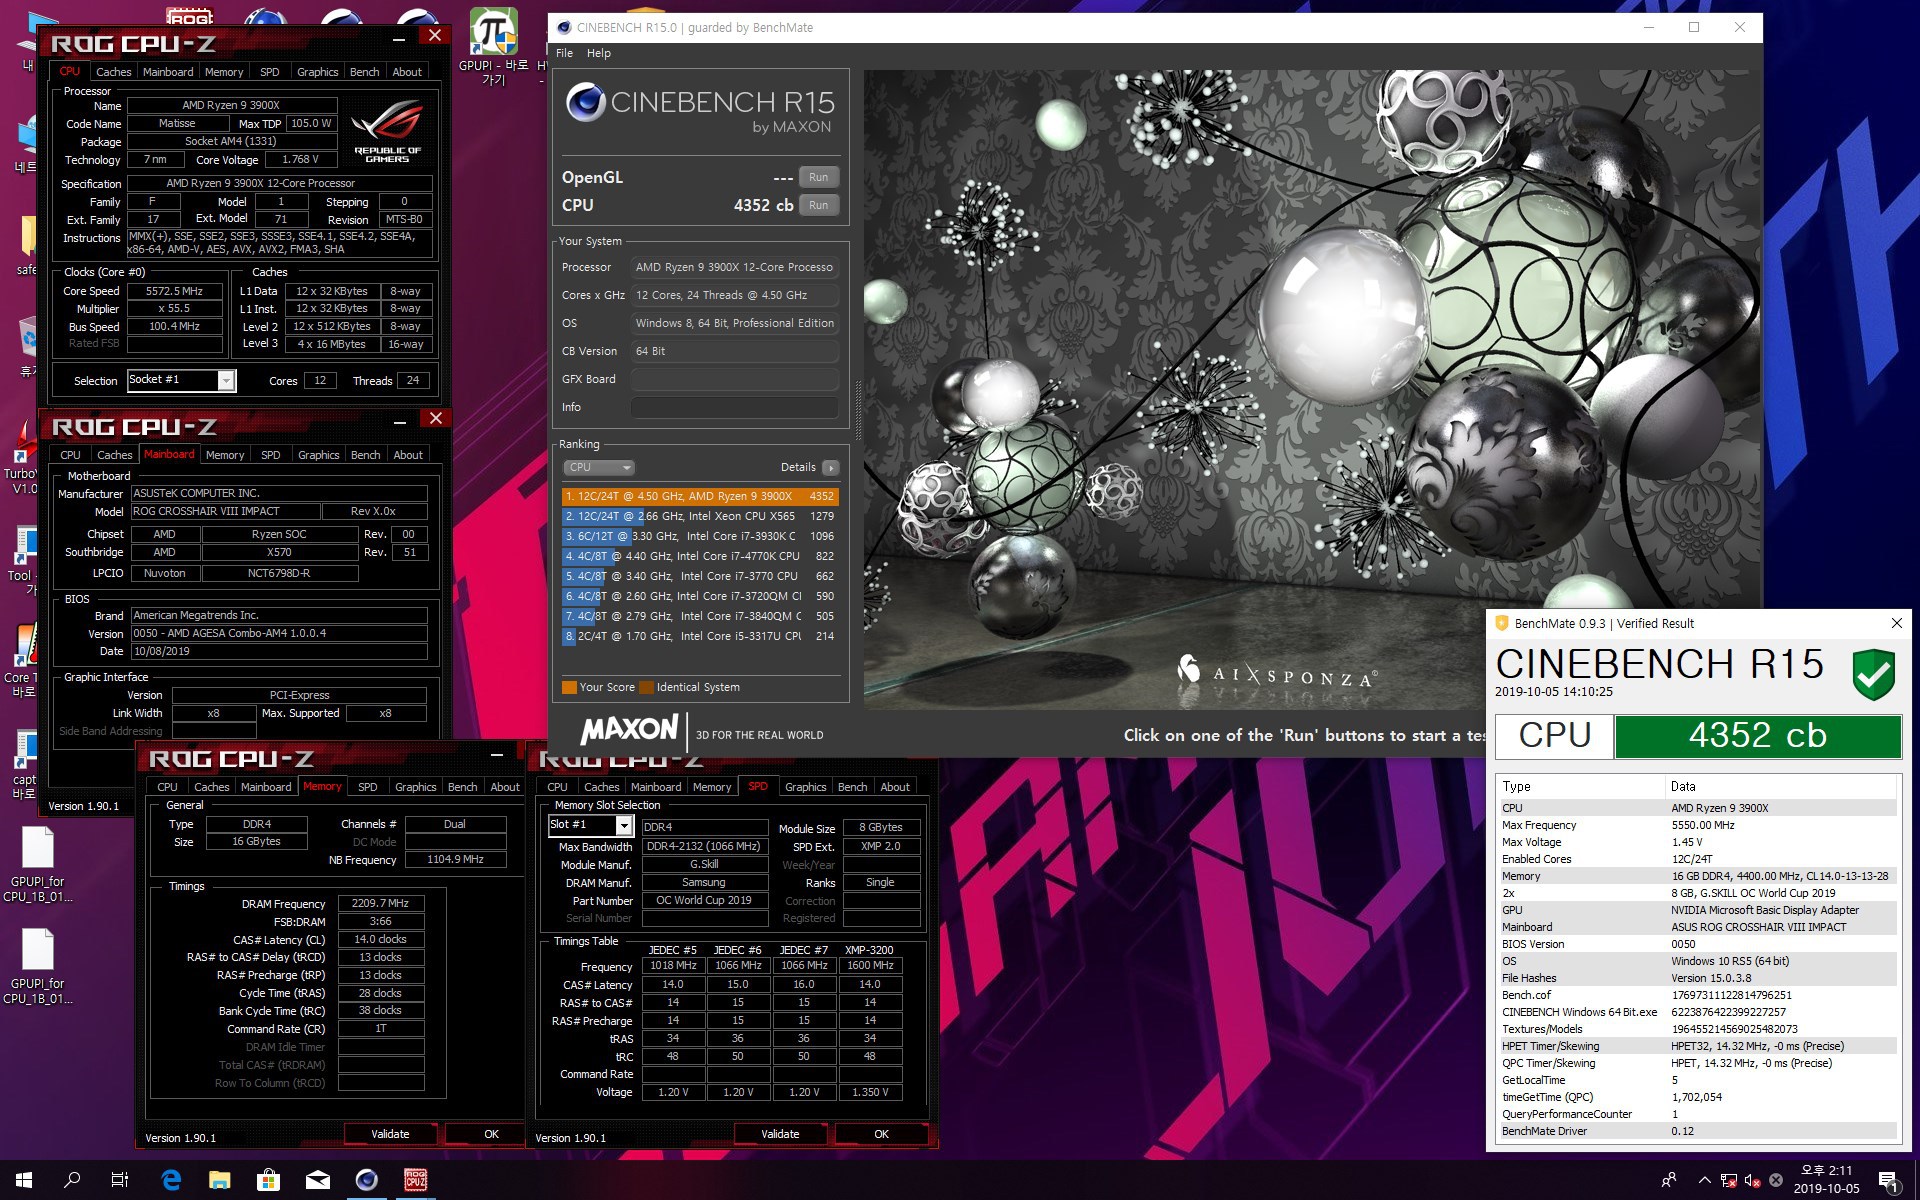Click the Cinebench title bar icon
Screen dimensions: 1920x1200
pos(564,27)
